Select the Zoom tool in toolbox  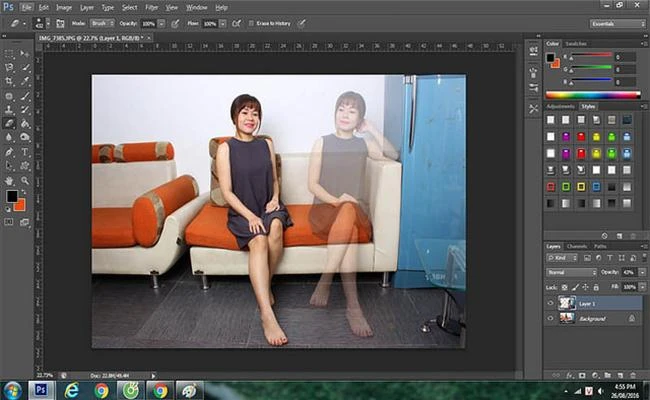24,180
